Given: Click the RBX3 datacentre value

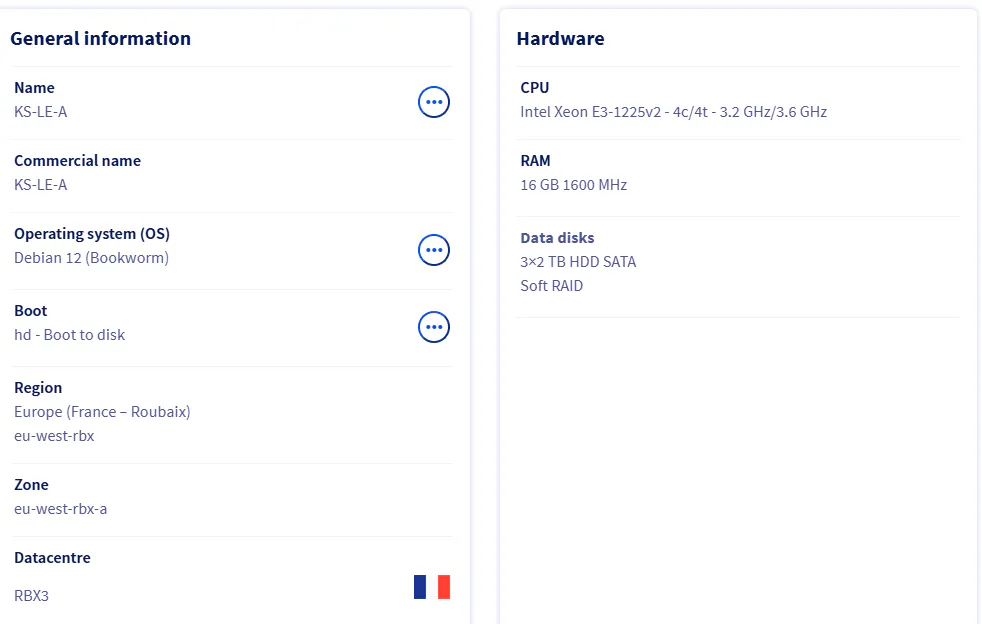Looking at the screenshot, I should pos(31,596).
